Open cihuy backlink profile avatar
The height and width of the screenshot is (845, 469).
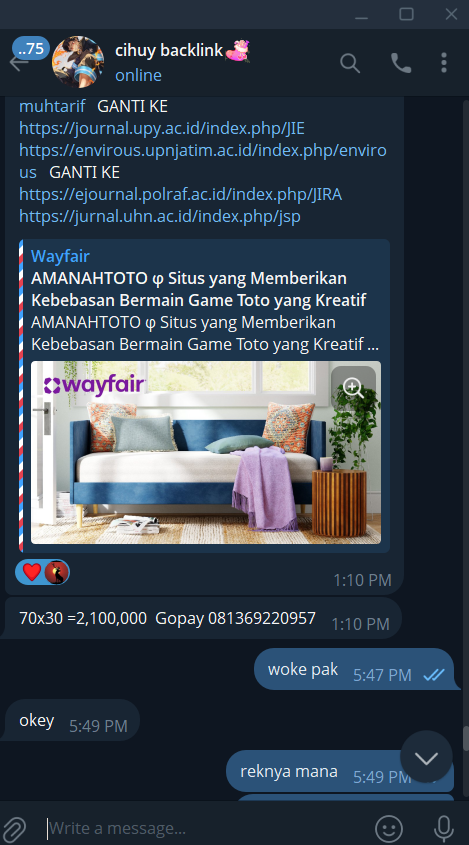click(78, 62)
